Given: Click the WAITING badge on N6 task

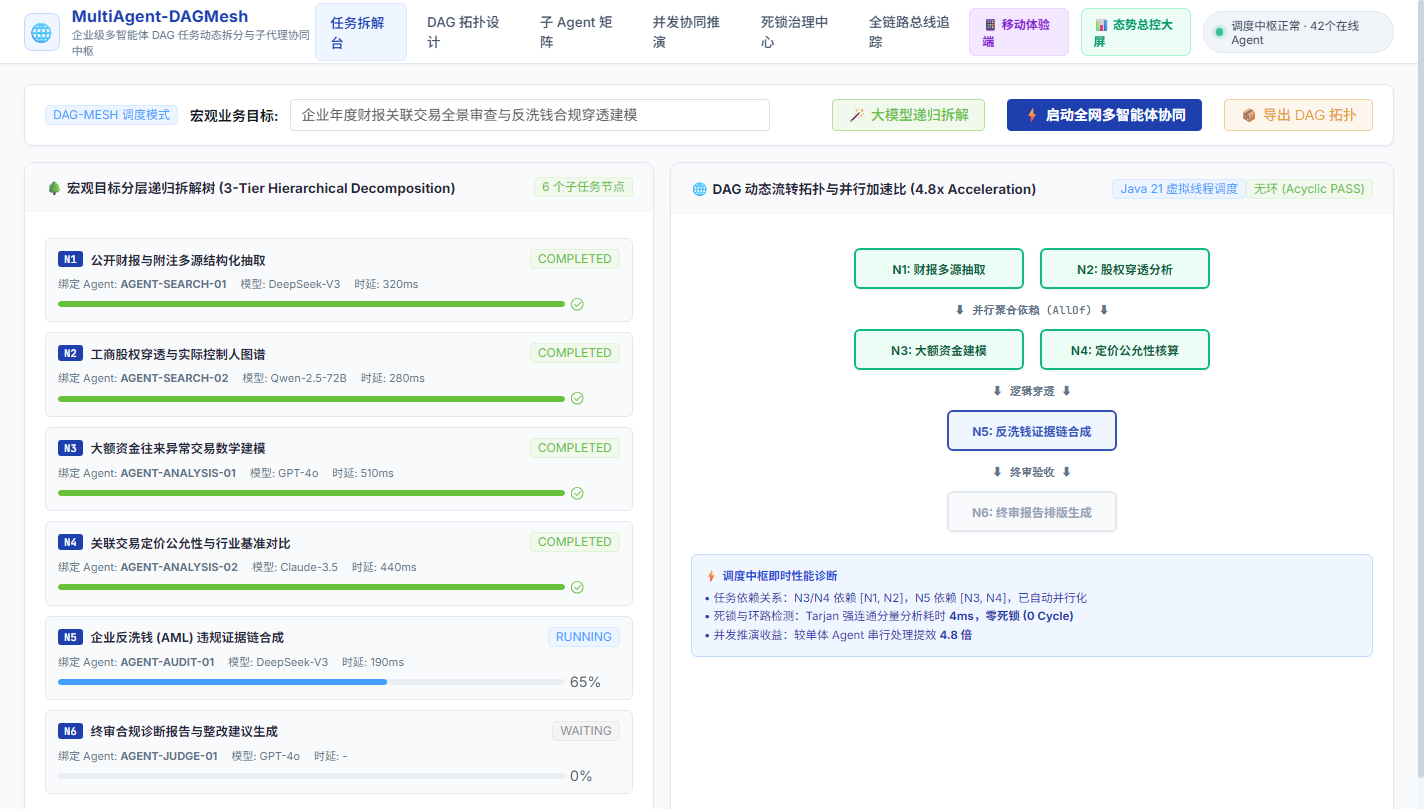Looking at the screenshot, I should tap(586, 731).
